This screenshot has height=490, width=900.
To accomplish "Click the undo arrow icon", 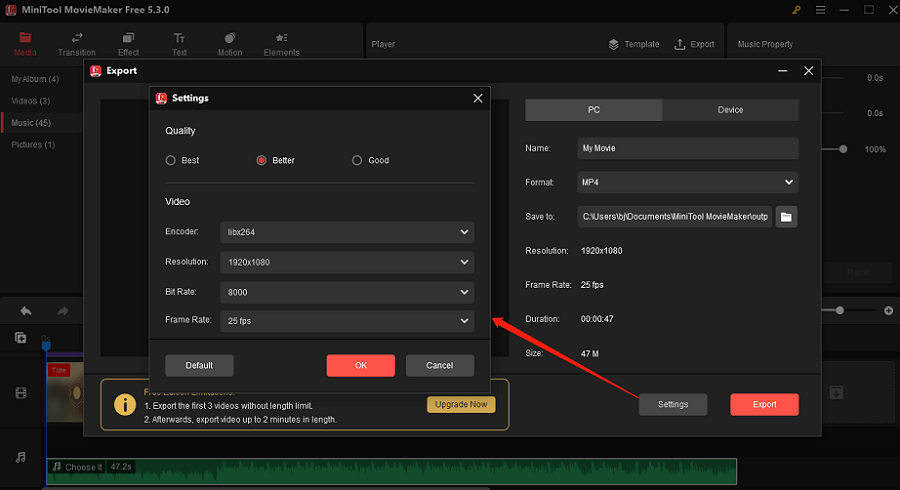I will pyautogui.click(x=26, y=311).
